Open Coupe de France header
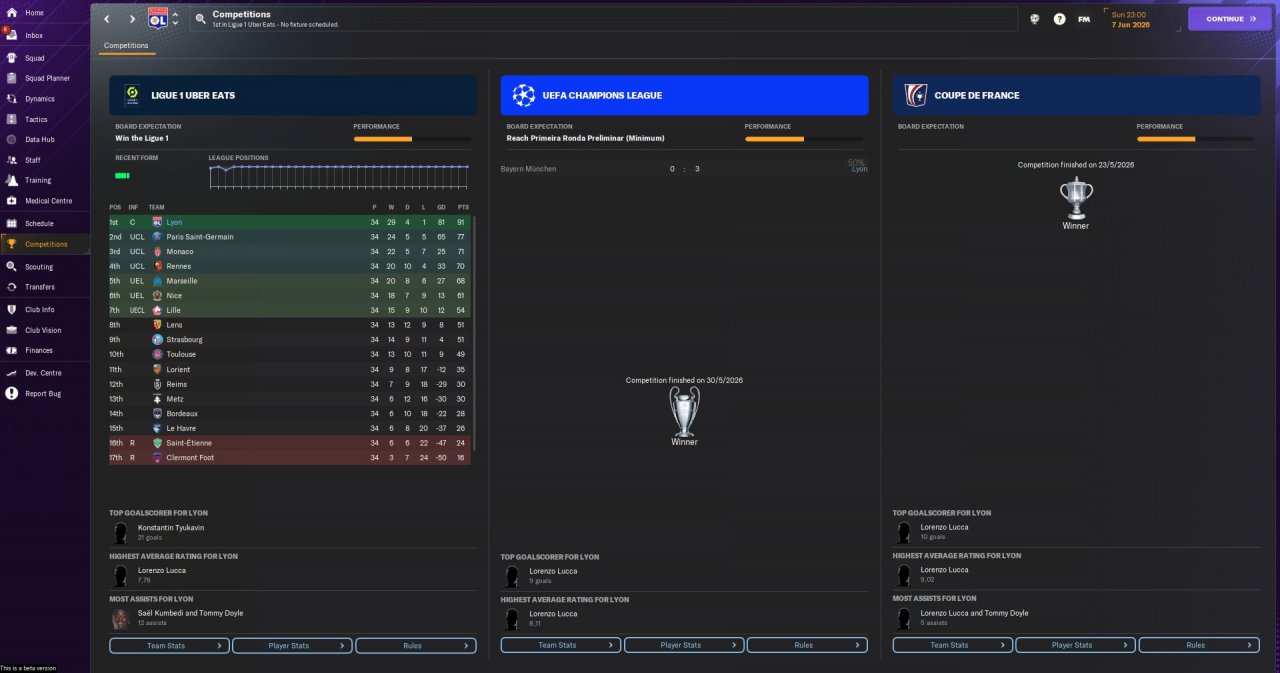The height and width of the screenshot is (673, 1280). (1076, 95)
